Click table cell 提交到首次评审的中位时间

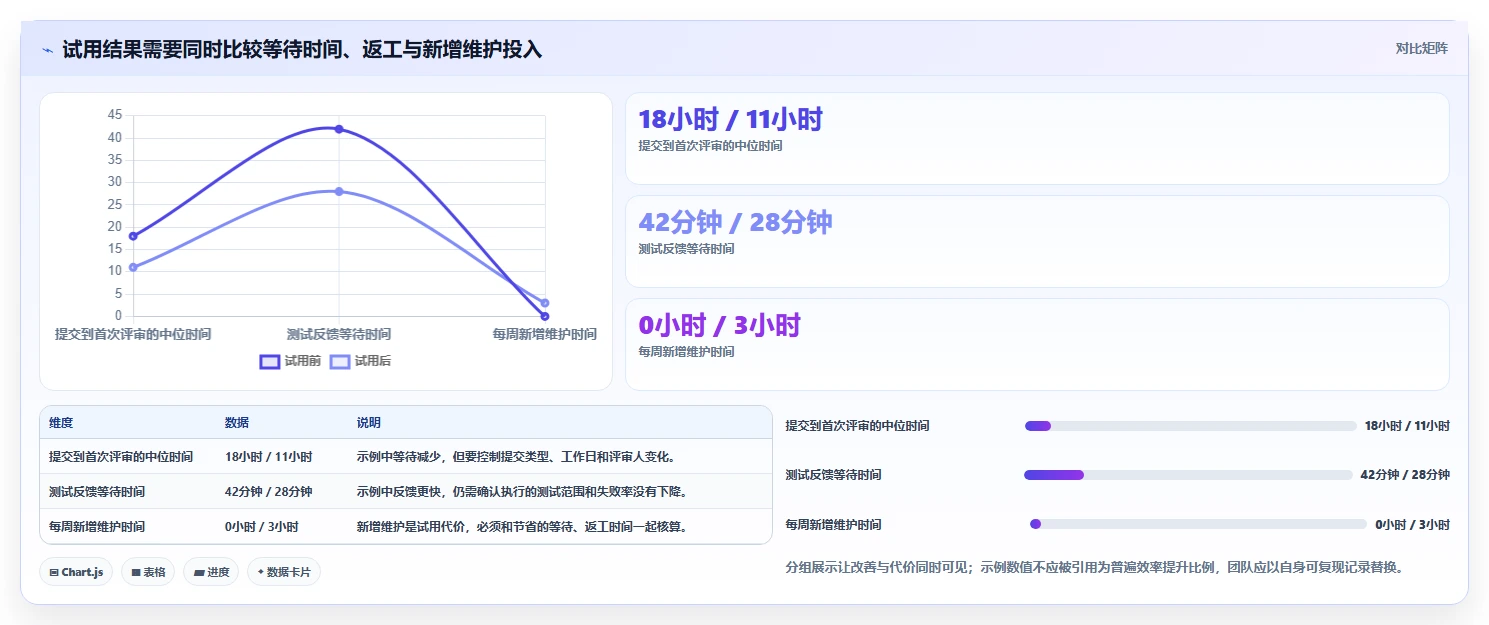click(x=121, y=457)
